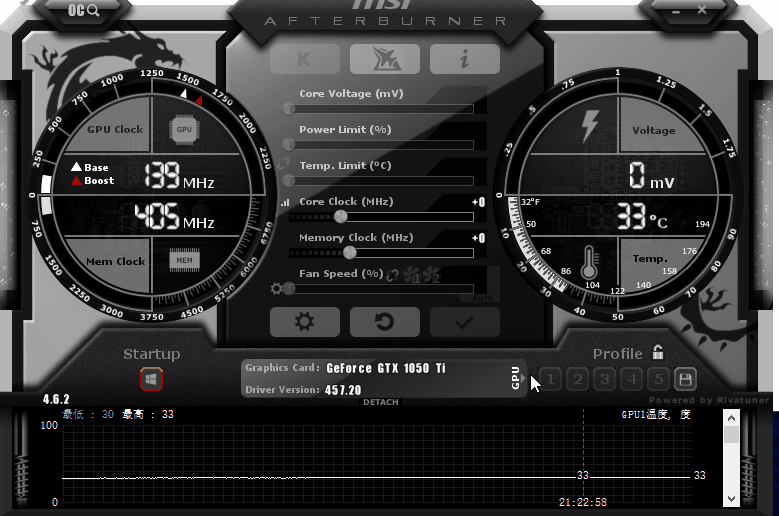Reset settings with the circular arrow button

coord(384,321)
